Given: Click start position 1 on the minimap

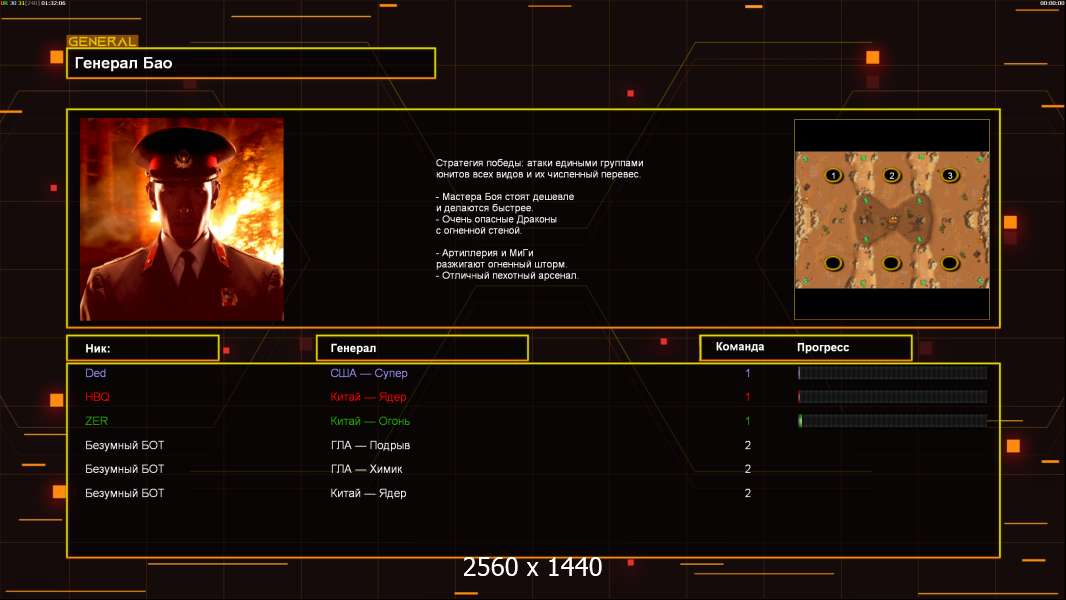Looking at the screenshot, I should click(832, 176).
